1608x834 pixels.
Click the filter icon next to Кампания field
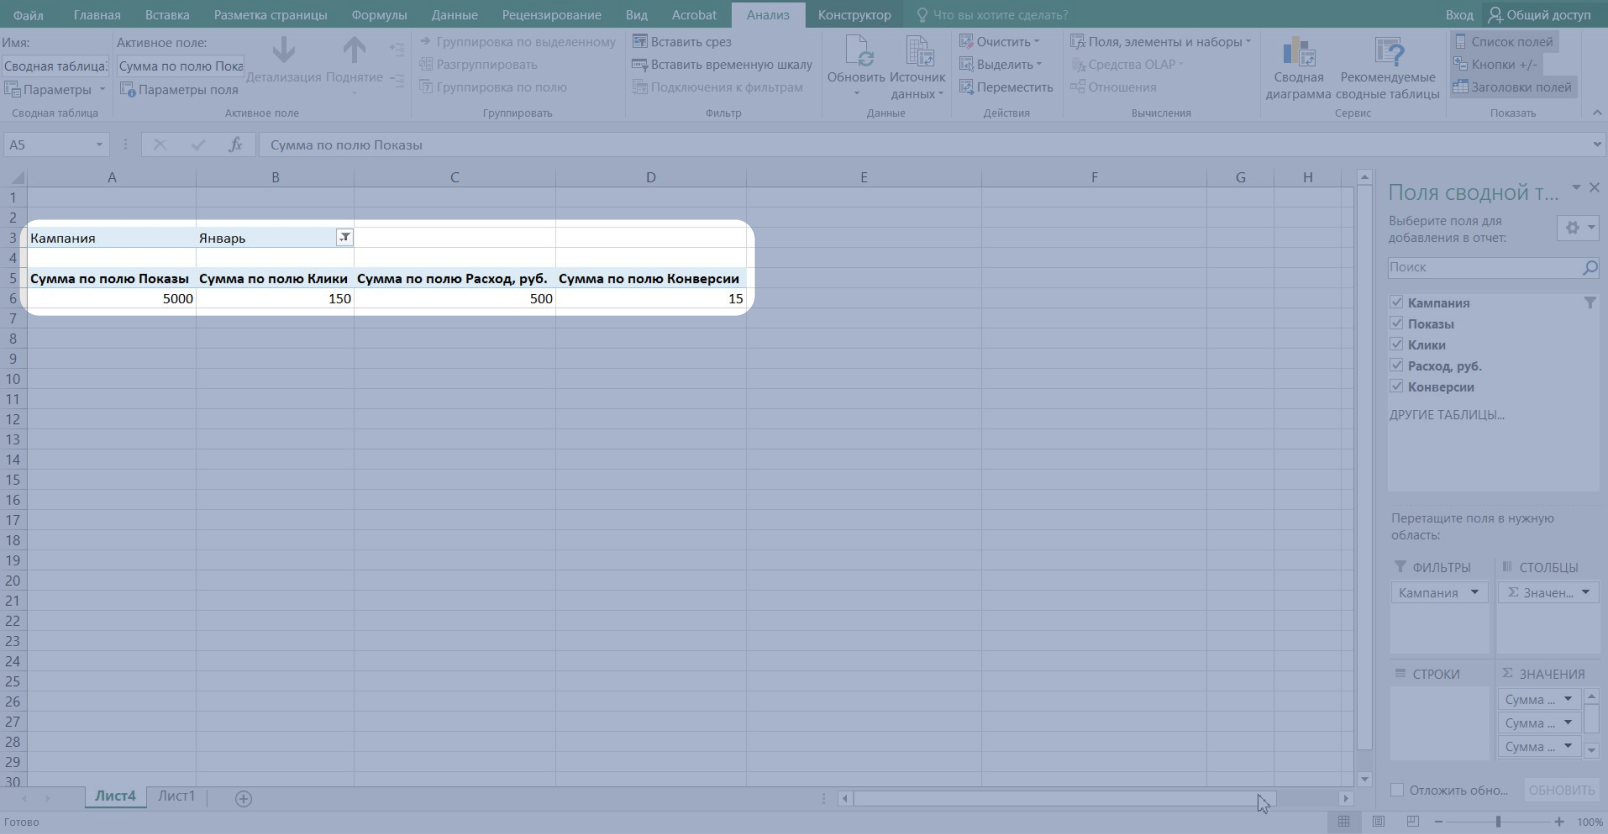click(1590, 303)
